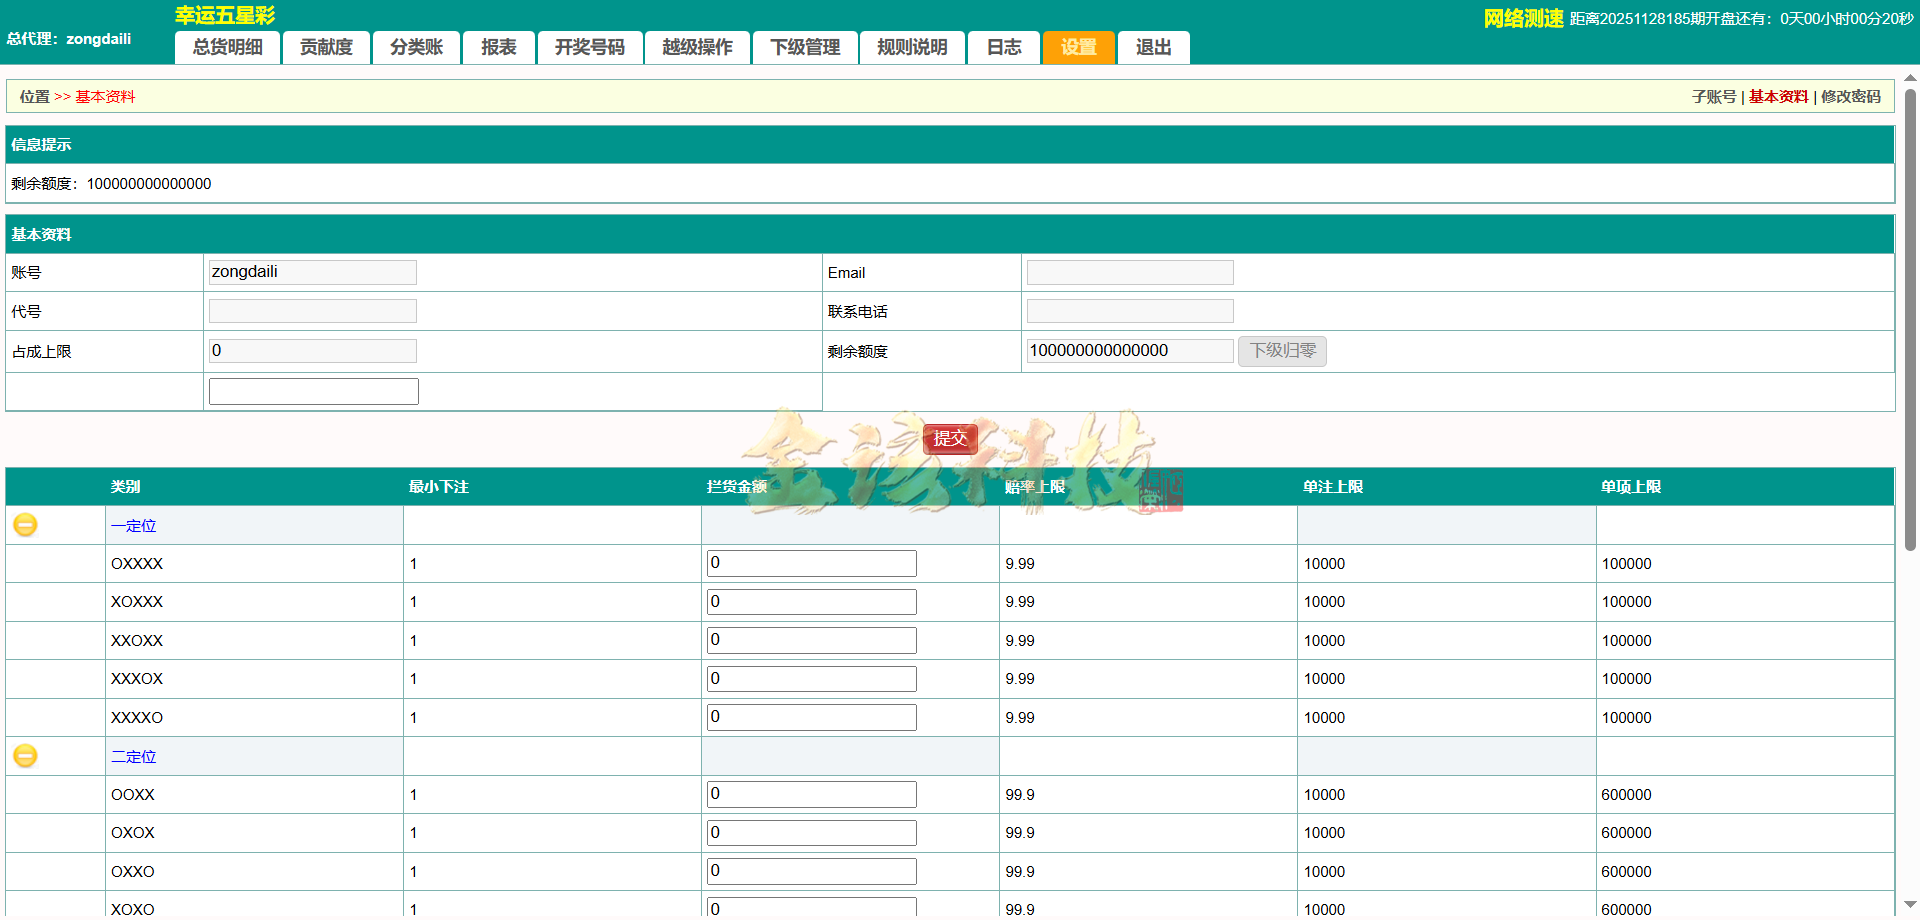Click the 提交 submit button
1920x920 pixels.
point(949,439)
